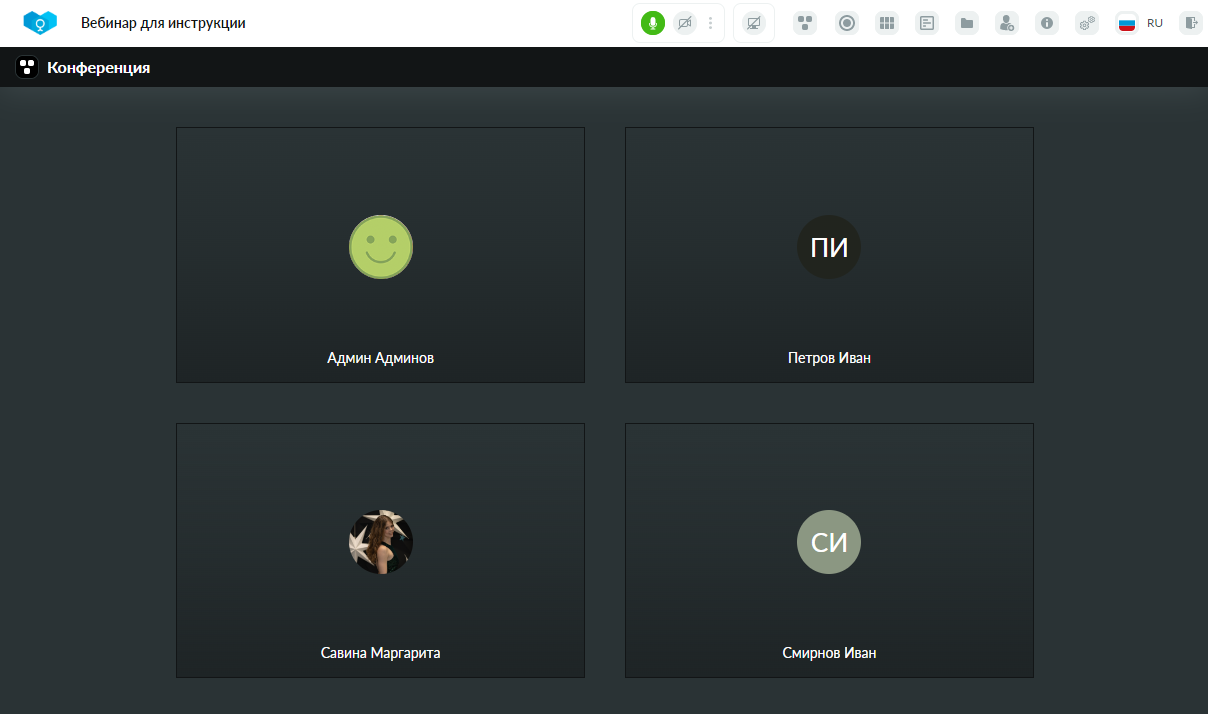
Task: Start screen sharing from the toolbar
Action: (754, 23)
